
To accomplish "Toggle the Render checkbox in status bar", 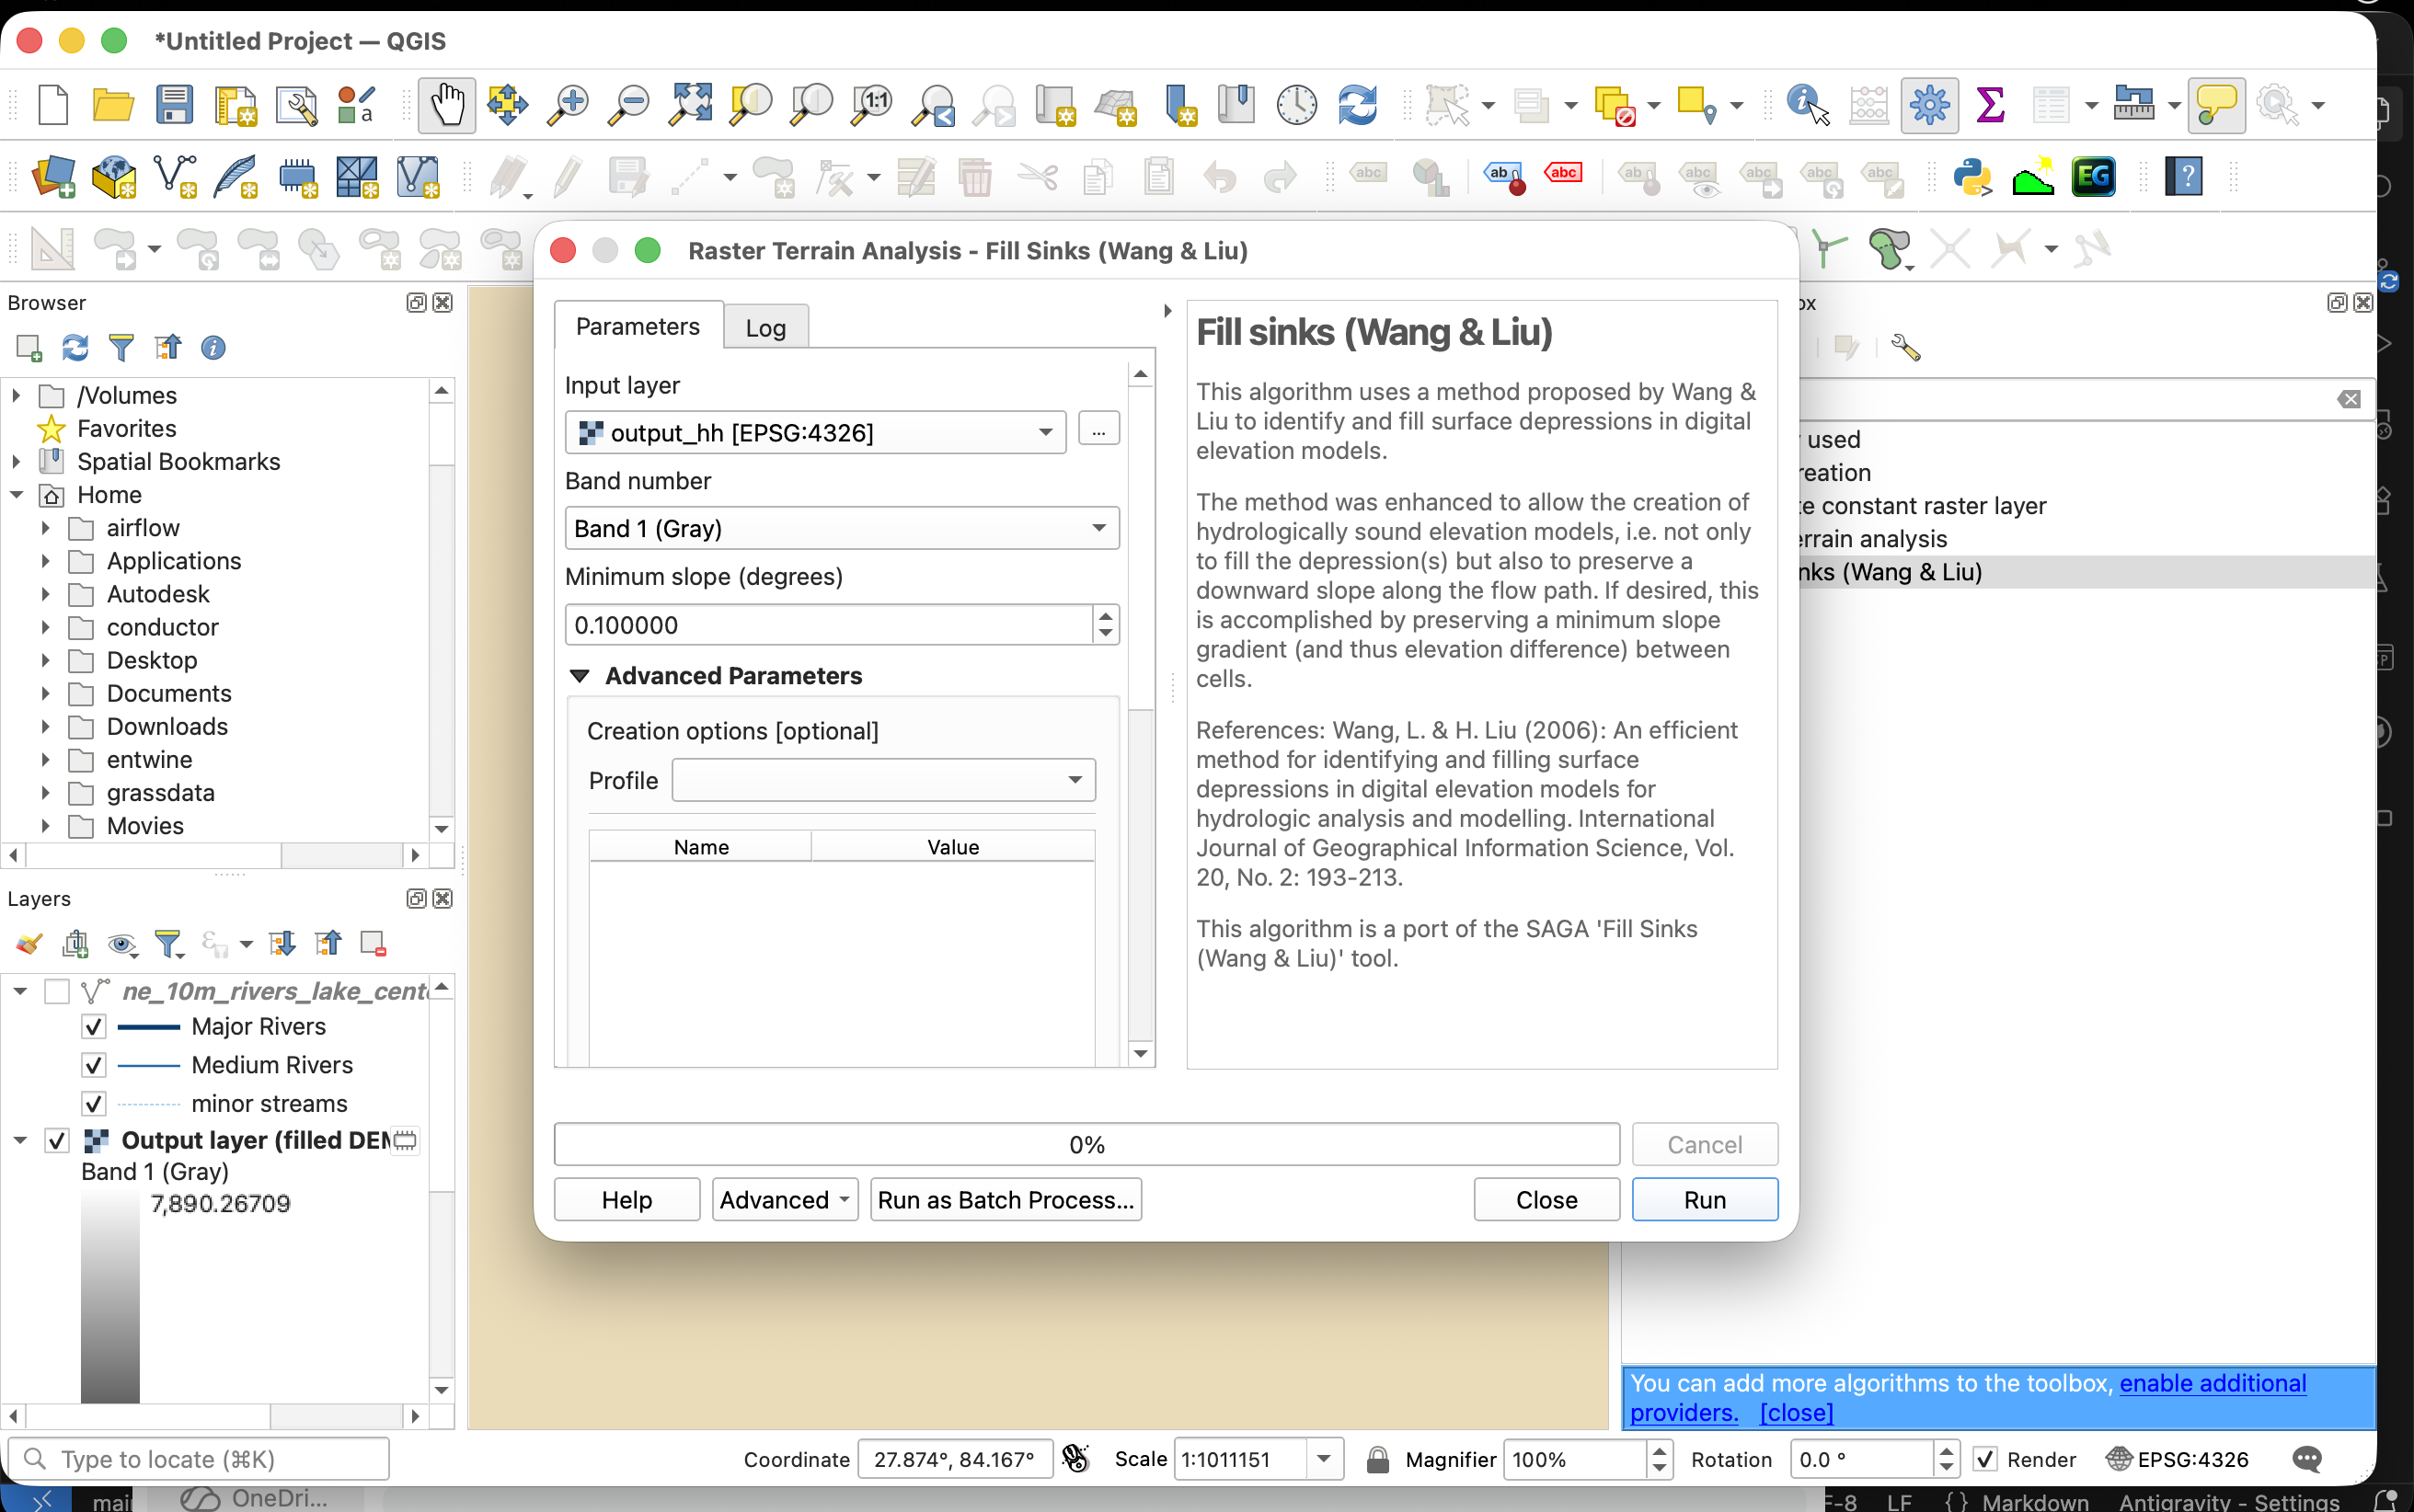I will point(1985,1459).
